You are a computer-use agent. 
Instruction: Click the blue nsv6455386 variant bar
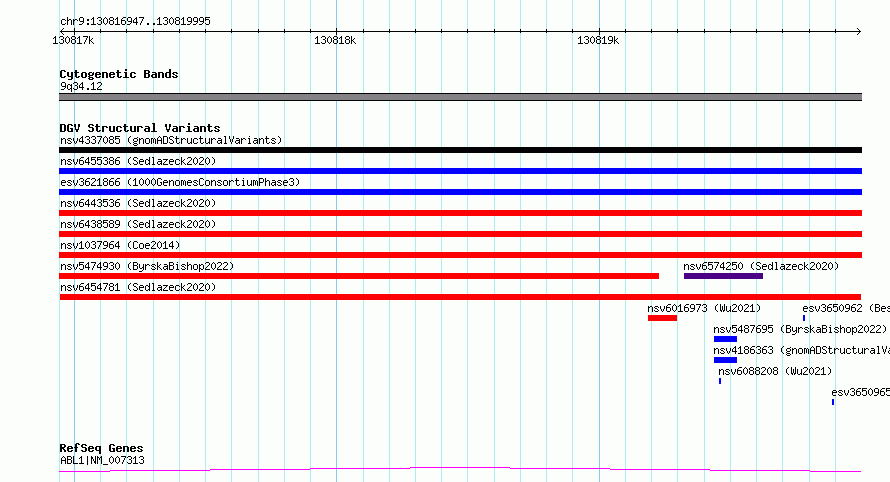point(460,171)
